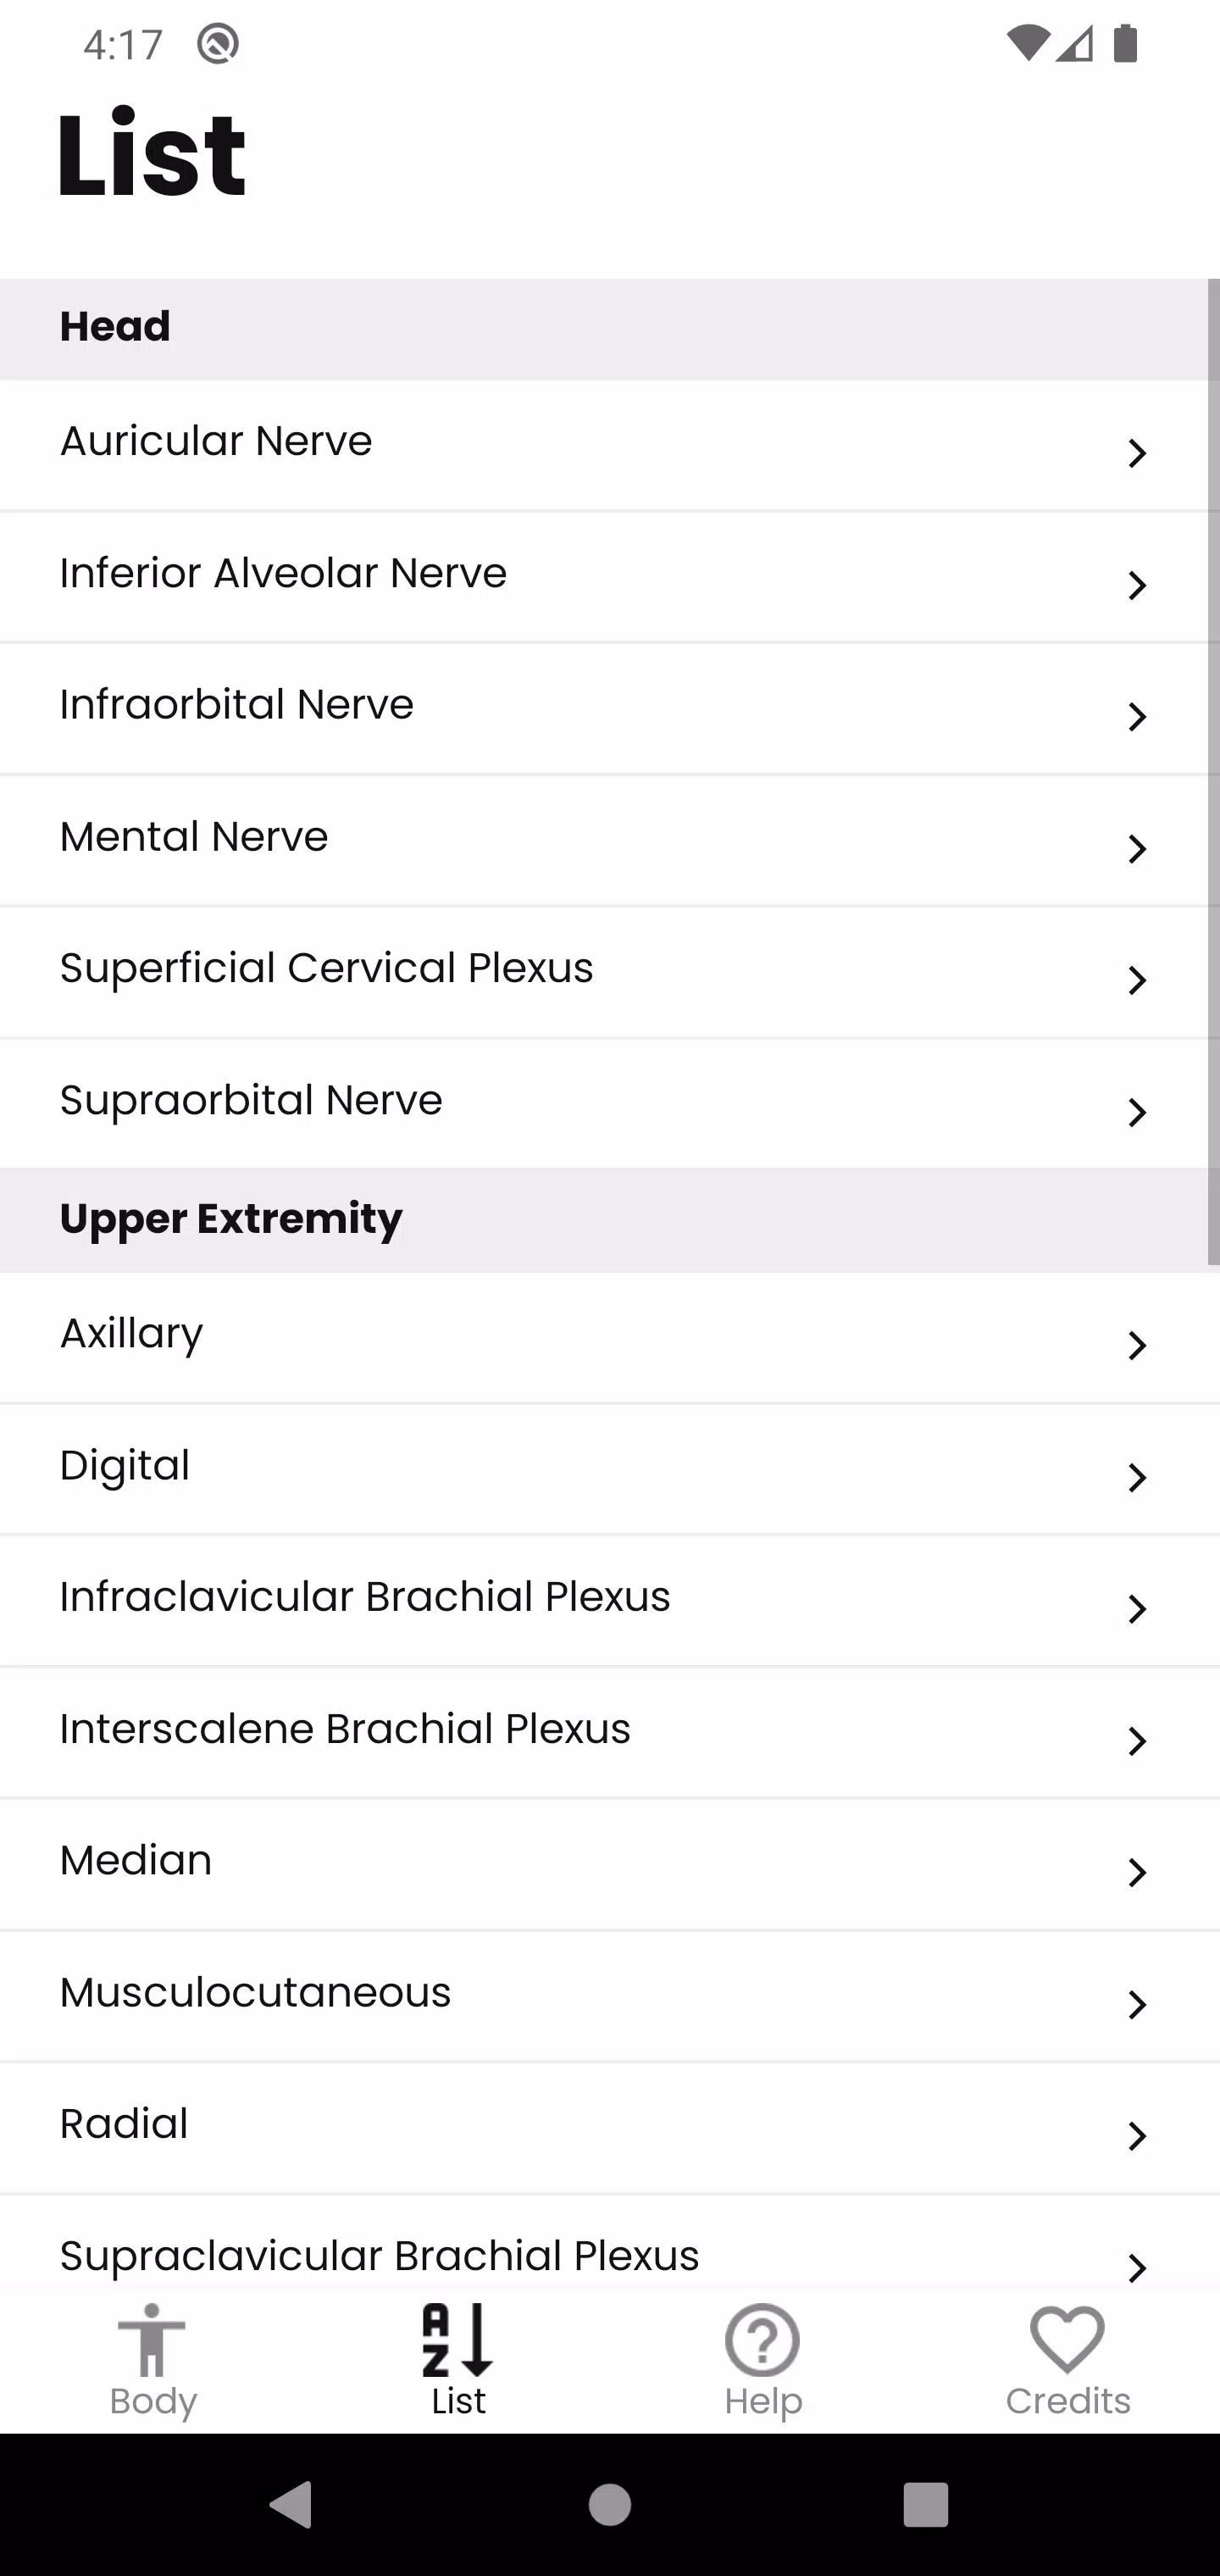Open the Body tab figure icon
Viewport: 1220px width, 2576px height.
(x=152, y=2340)
